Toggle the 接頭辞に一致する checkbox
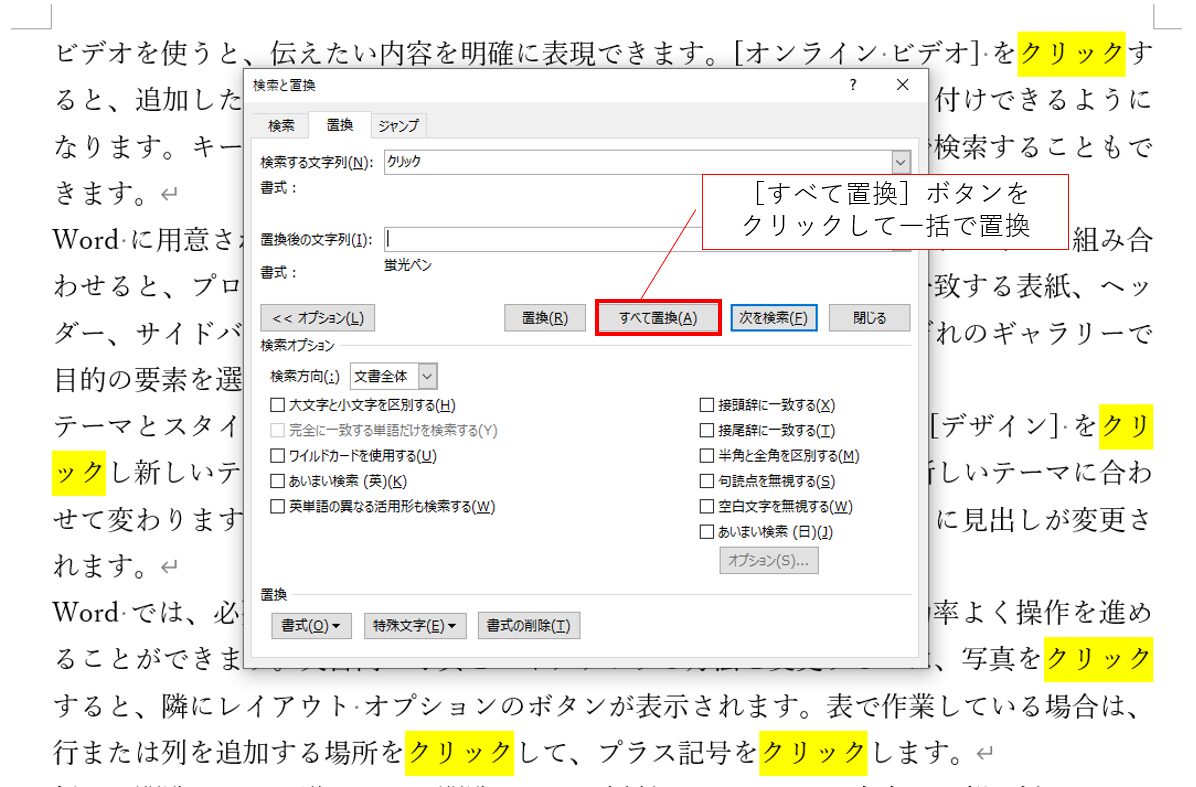1196x787 pixels. tap(707, 405)
